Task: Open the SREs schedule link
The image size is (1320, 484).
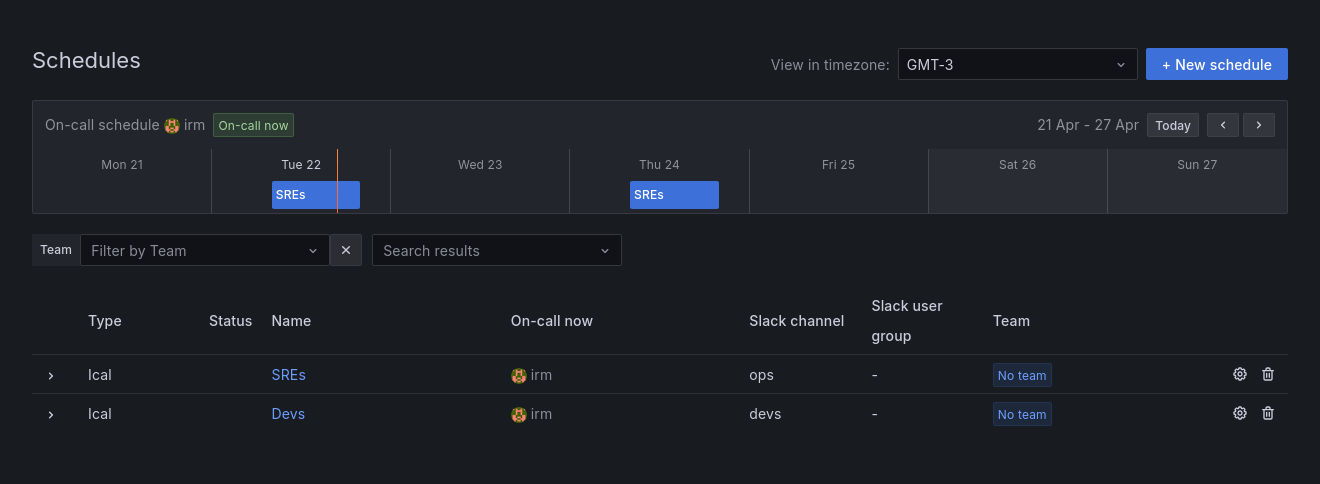Action: pyautogui.click(x=288, y=375)
